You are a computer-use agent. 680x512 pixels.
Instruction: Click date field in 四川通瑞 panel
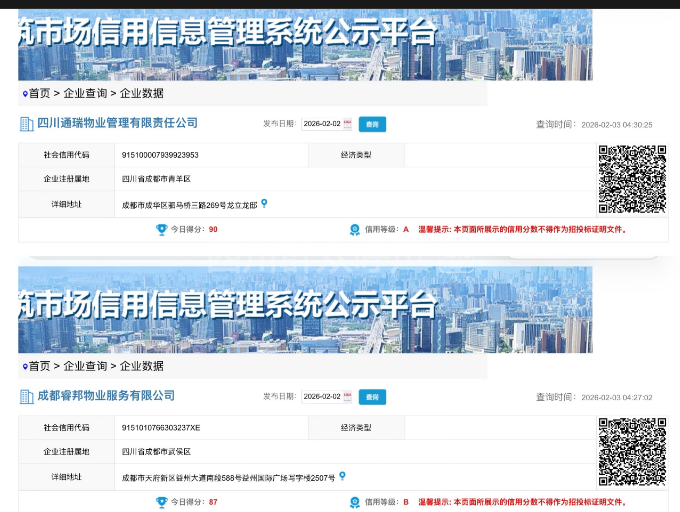[321, 124]
